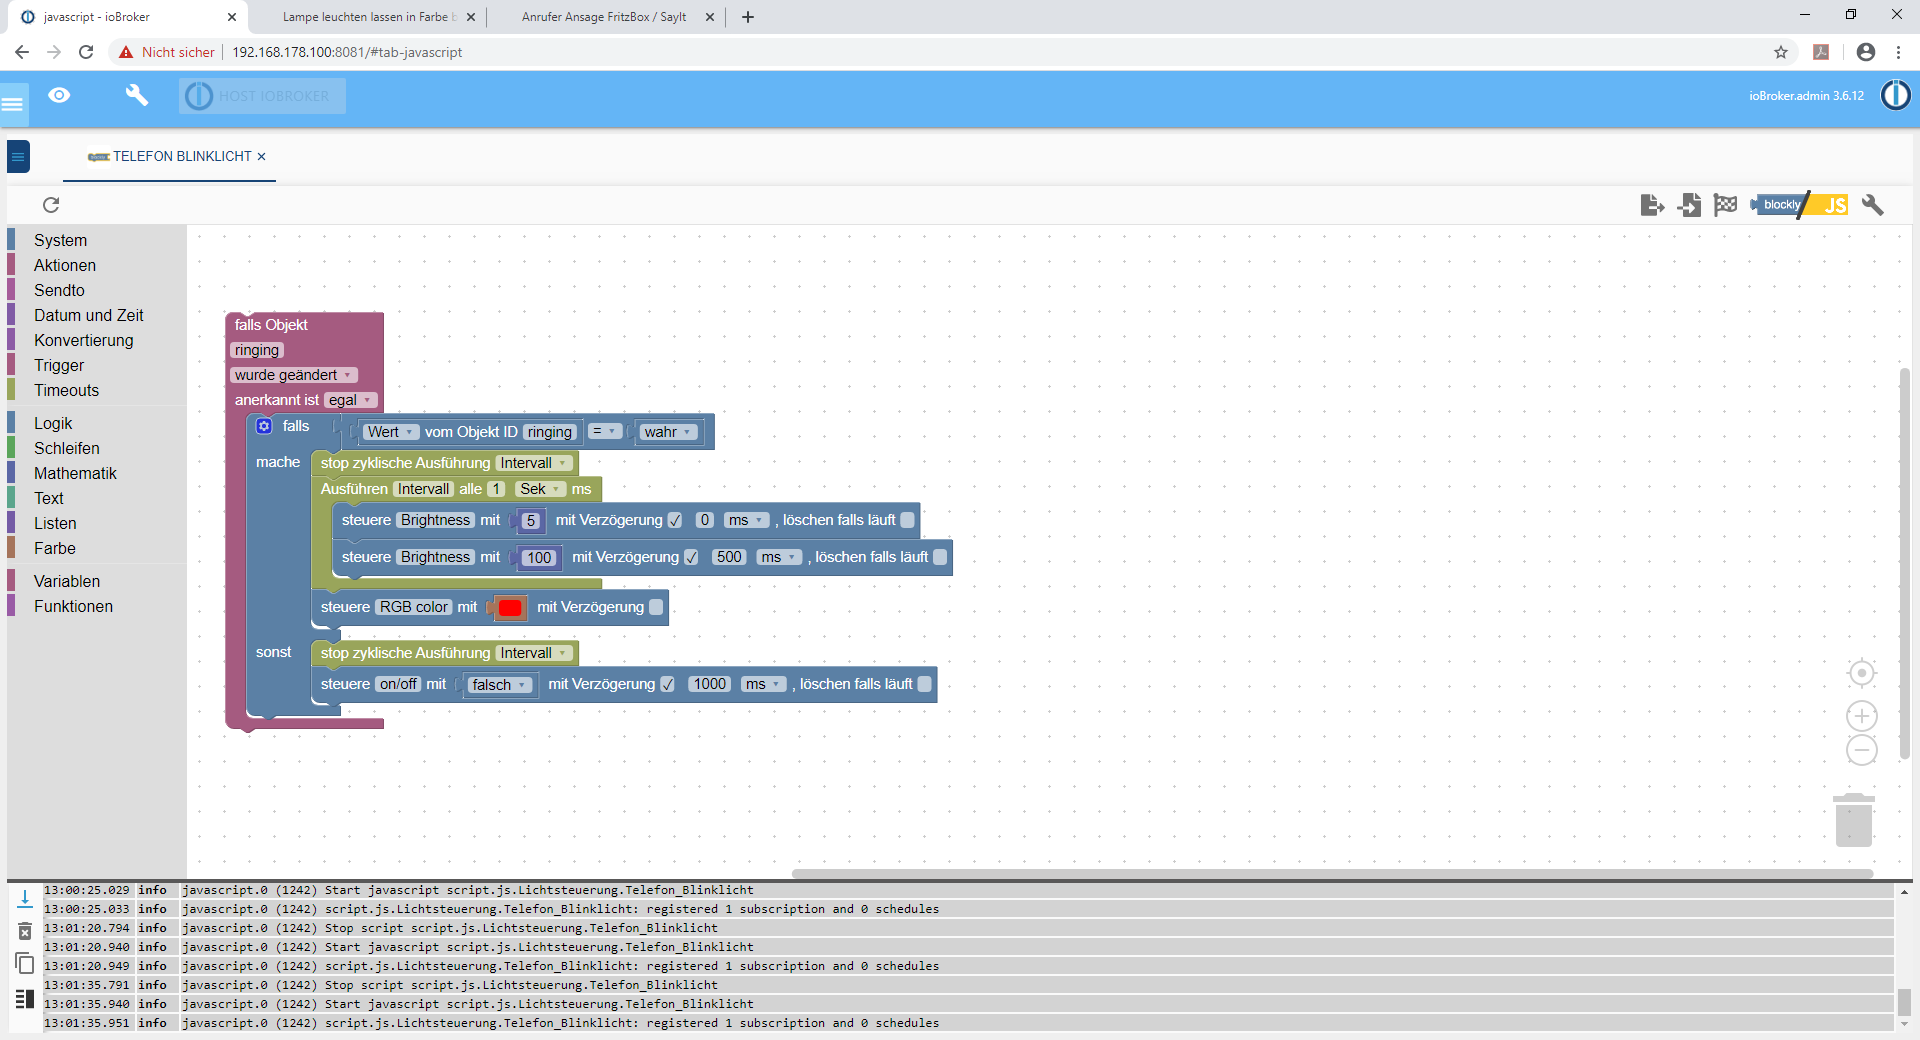Click the Blockly trash can

(1854, 820)
